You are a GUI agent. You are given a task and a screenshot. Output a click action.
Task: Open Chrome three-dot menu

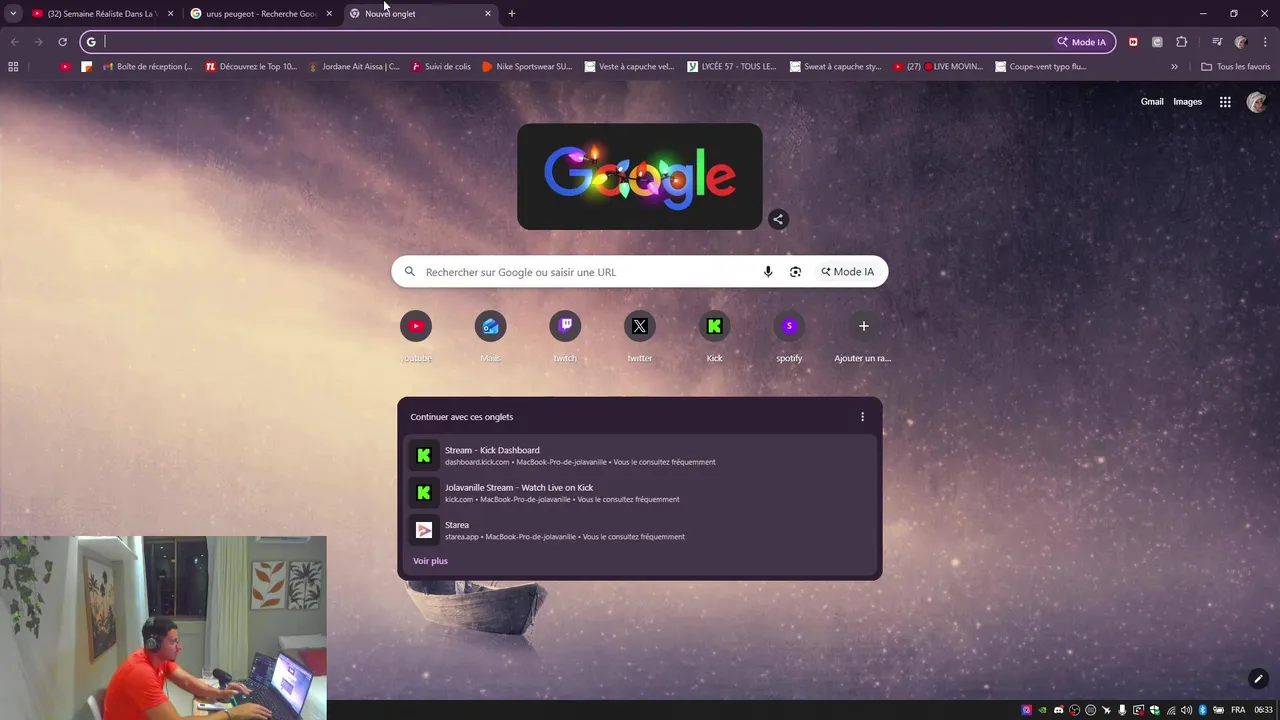coord(1265,42)
